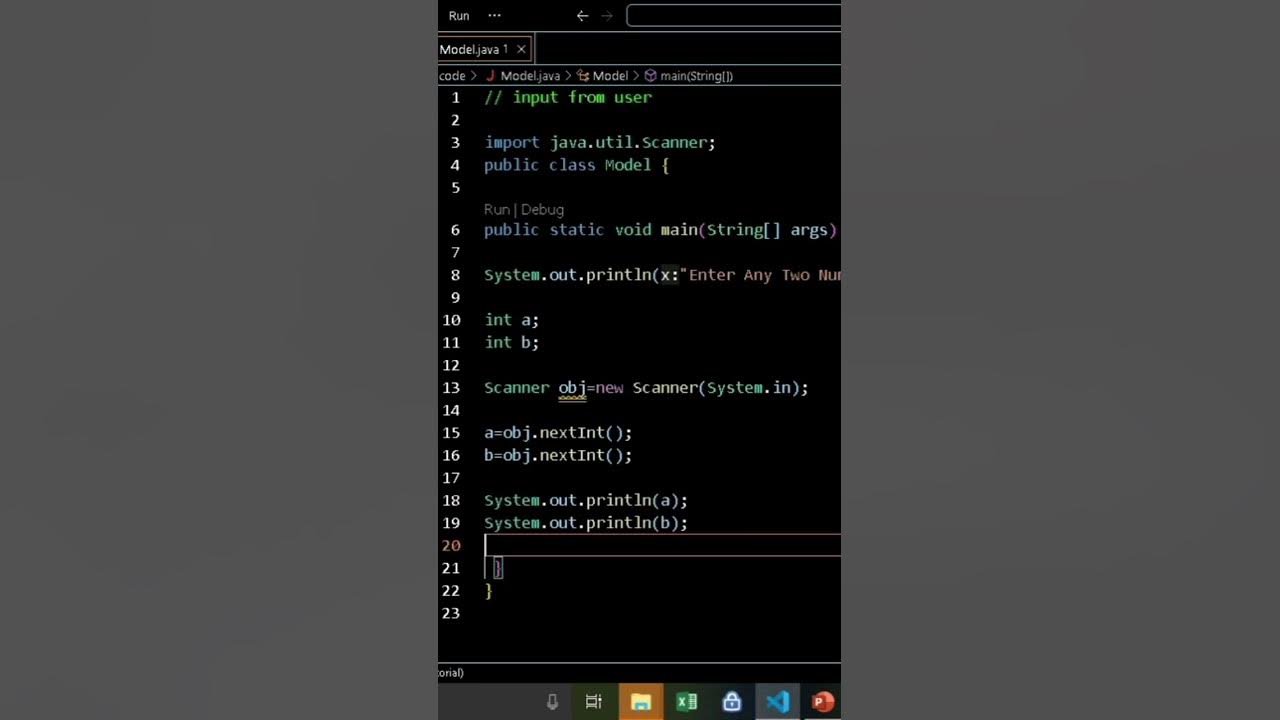1280x720 pixels.
Task: Open the main(String[]) breadcrumb
Action: point(696,75)
